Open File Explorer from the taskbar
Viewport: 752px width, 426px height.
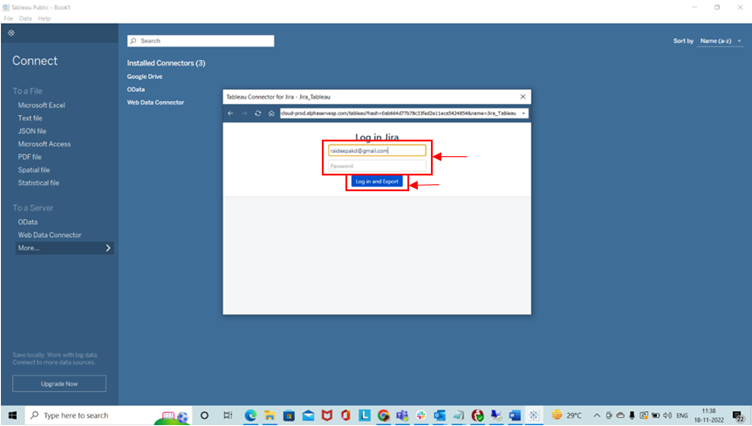click(x=270, y=415)
